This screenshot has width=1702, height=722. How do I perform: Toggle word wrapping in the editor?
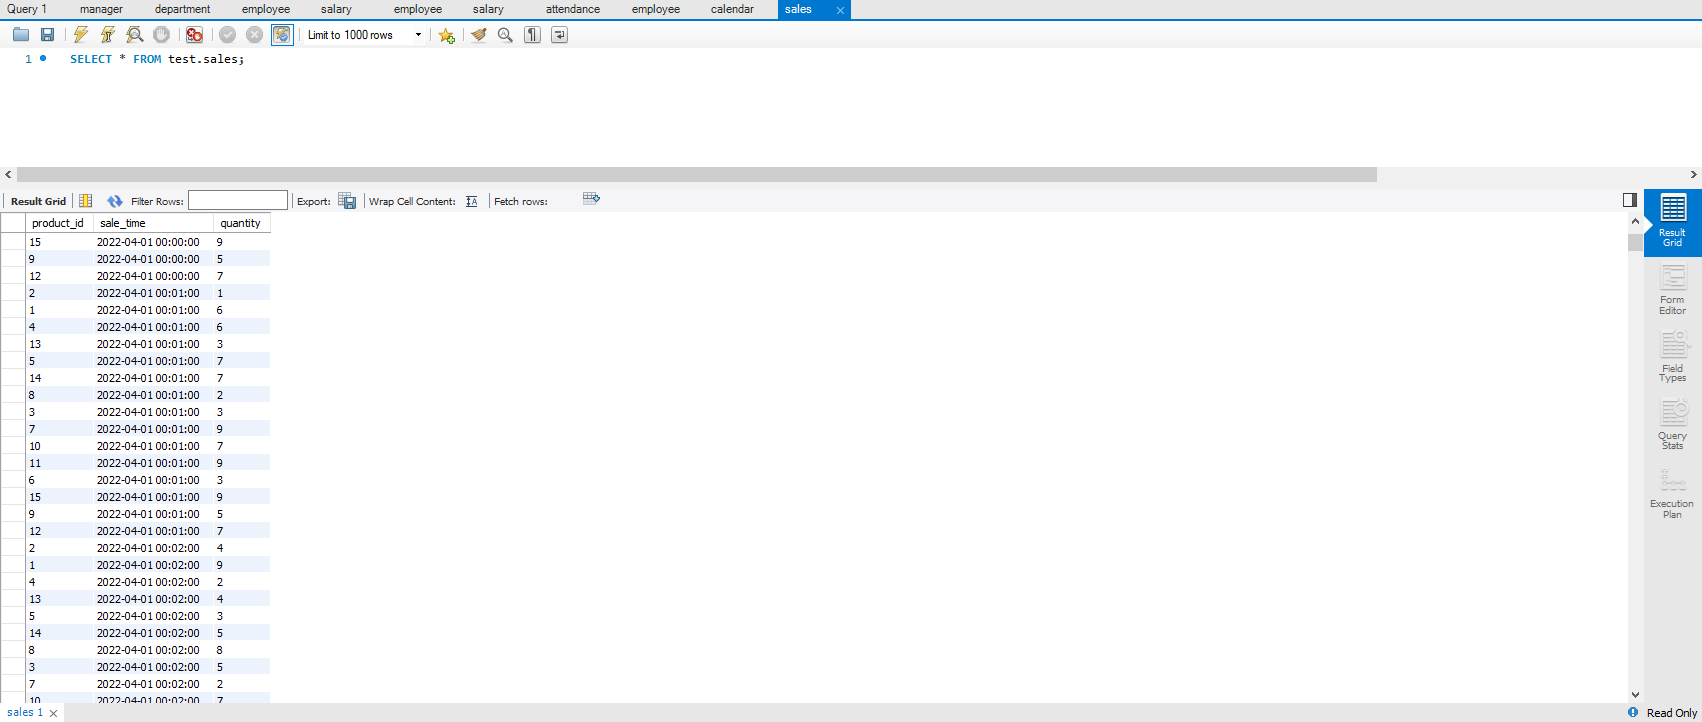(x=560, y=35)
